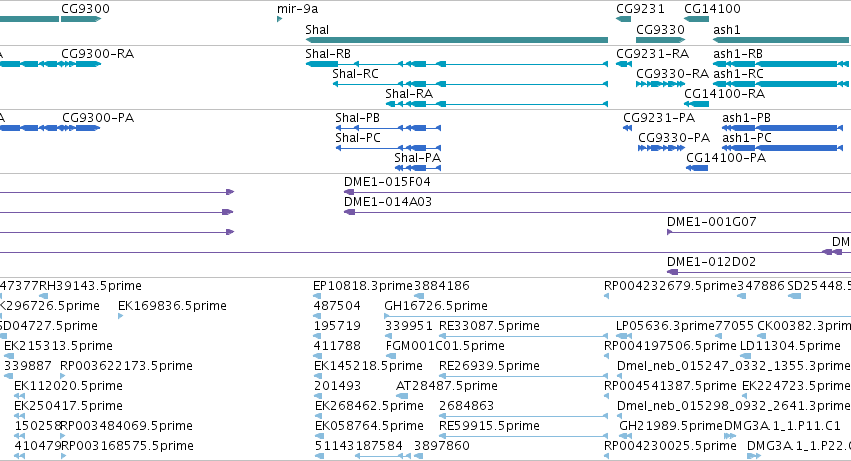Click the EK112020.5prime EST label

pos(68,386)
